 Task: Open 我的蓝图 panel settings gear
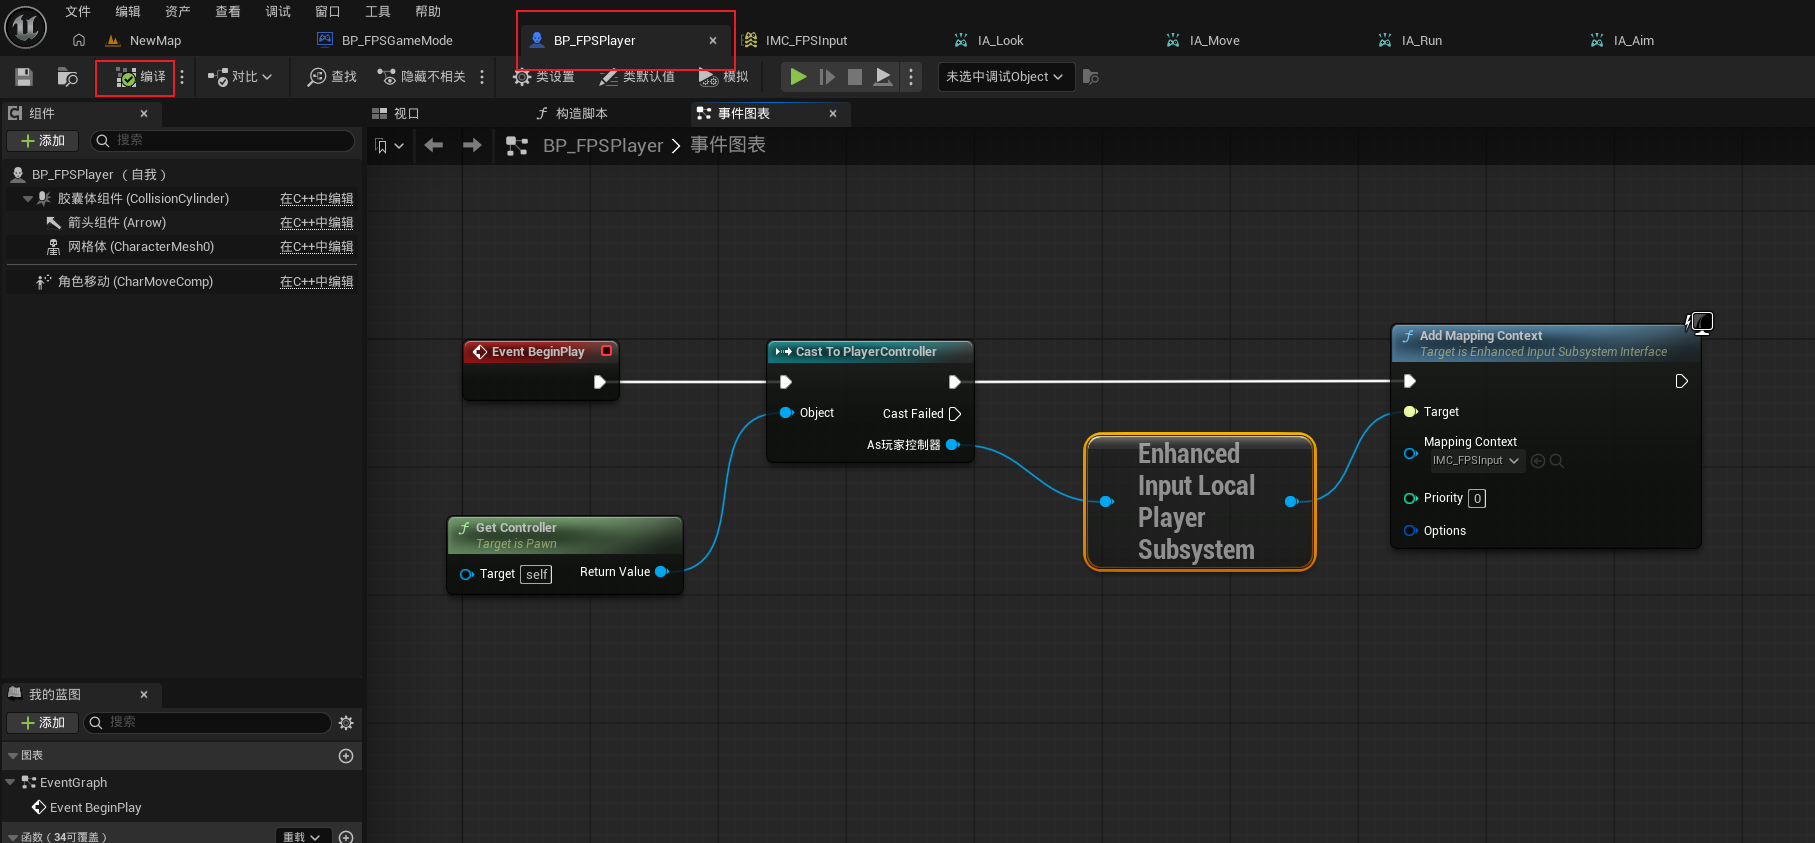346,723
